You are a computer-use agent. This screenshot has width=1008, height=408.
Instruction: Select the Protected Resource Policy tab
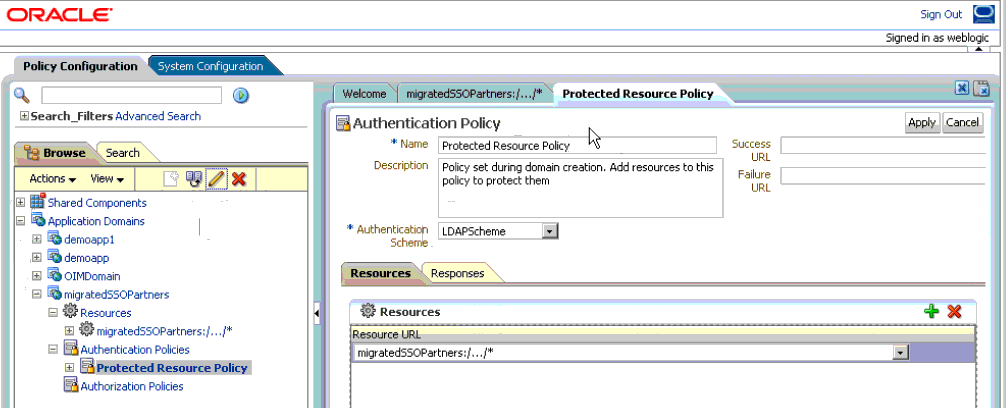pos(638,94)
